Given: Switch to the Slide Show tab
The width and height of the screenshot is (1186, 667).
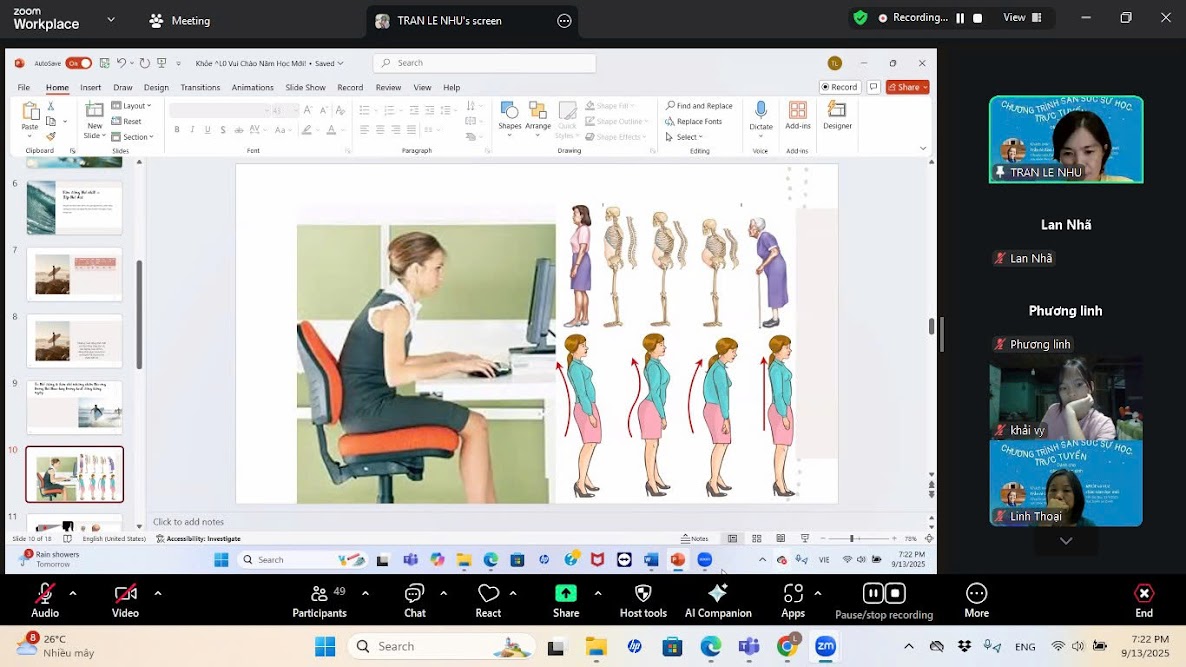Looking at the screenshot, I should click(305, 88).
